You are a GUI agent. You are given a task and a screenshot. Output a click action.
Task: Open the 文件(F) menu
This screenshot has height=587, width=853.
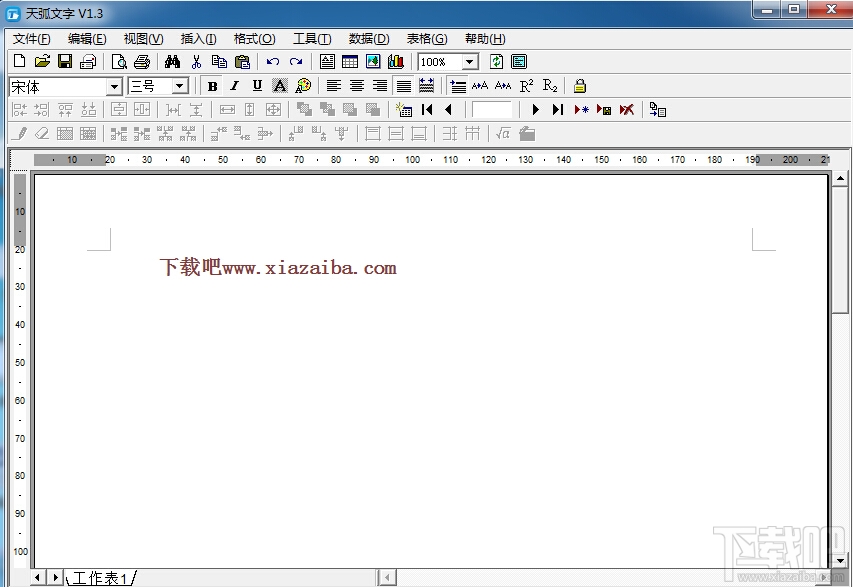pos(32,39)
